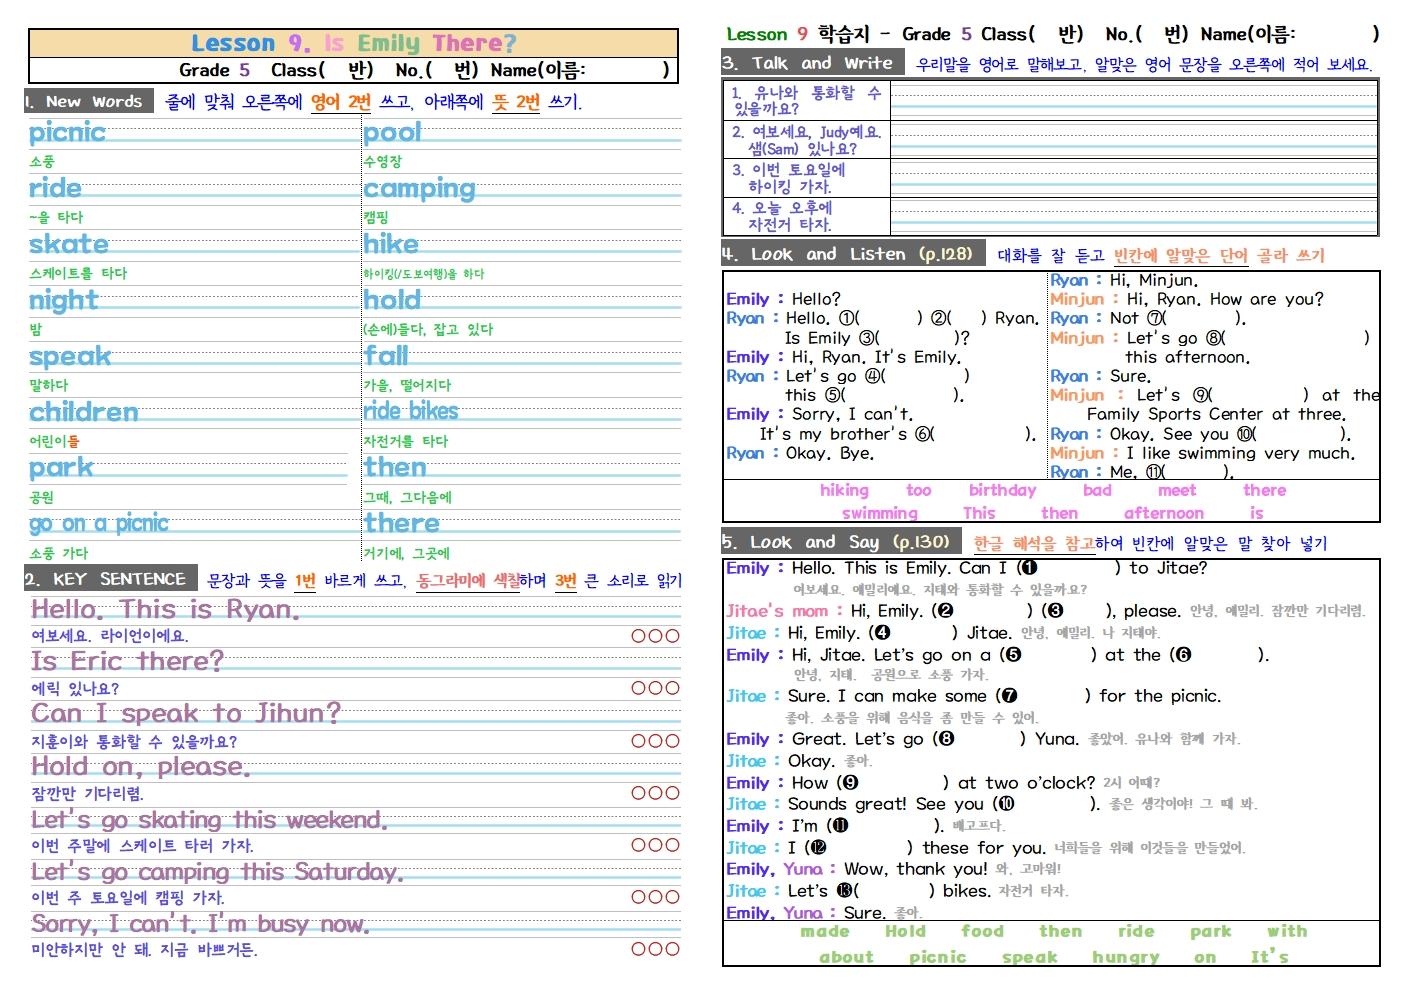Image resolution: width=1403 pixels, height=992 pixels.
Task: Click the line 'Wow, thank you!'
Action: [x=916, y=869]
